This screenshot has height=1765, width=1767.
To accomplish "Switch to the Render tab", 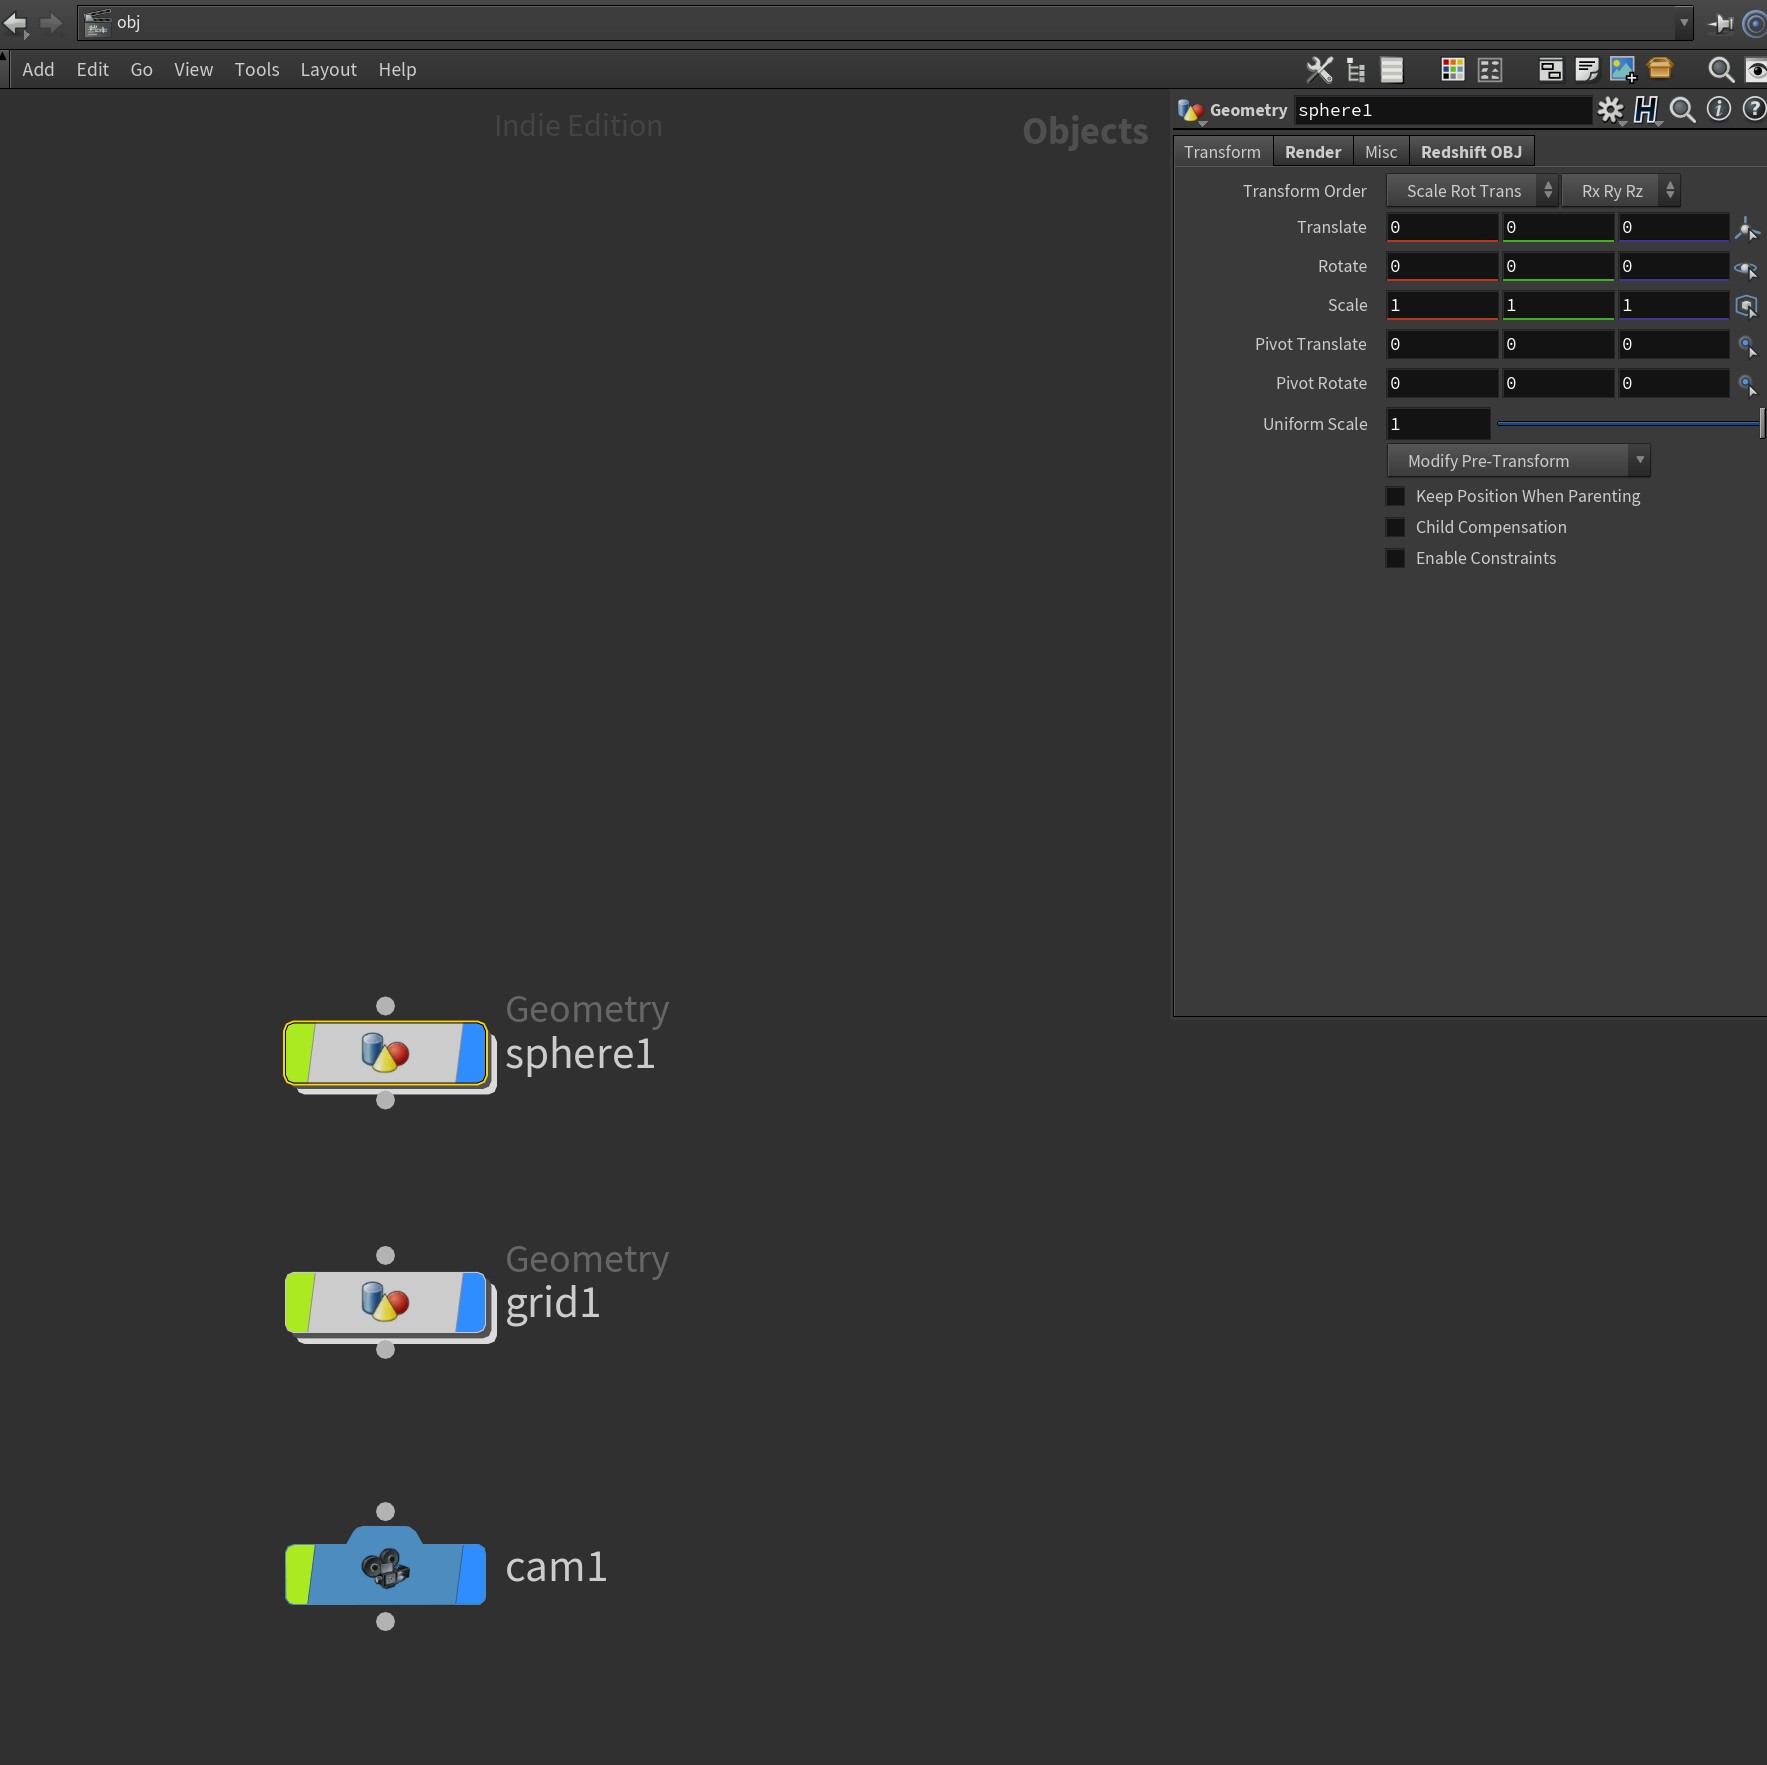I will pos(1313,152).
